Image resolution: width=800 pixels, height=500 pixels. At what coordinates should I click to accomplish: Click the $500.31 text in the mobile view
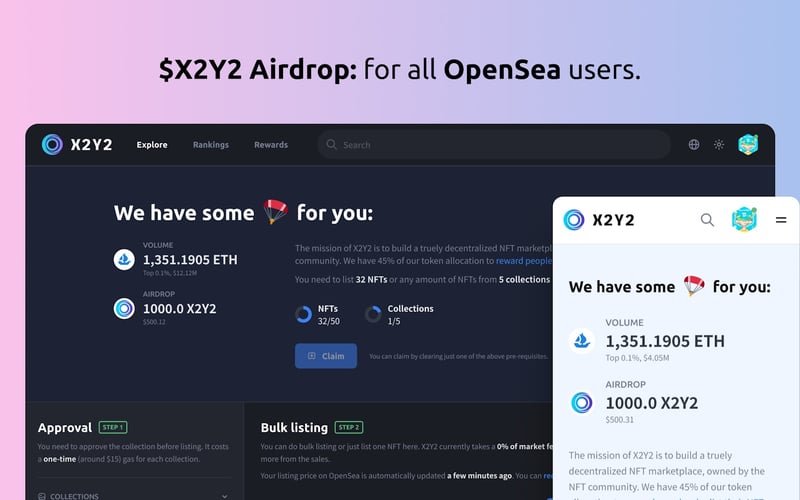[619, 419]
